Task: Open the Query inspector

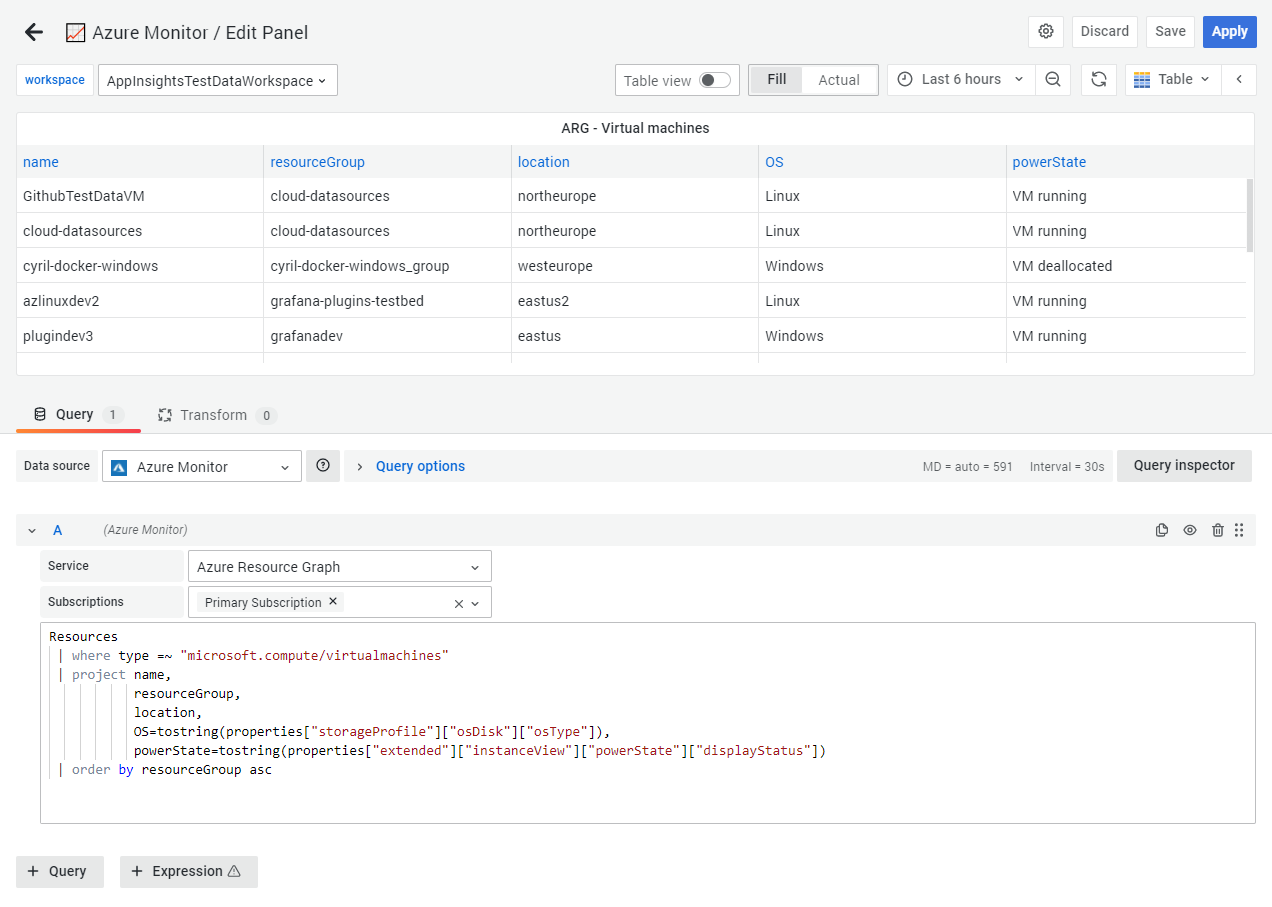Action: tap(1184, 465)
